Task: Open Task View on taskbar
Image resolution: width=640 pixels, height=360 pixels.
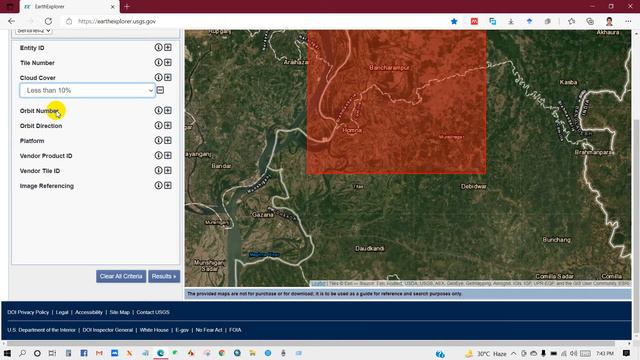Action: [x=52, y=353]
